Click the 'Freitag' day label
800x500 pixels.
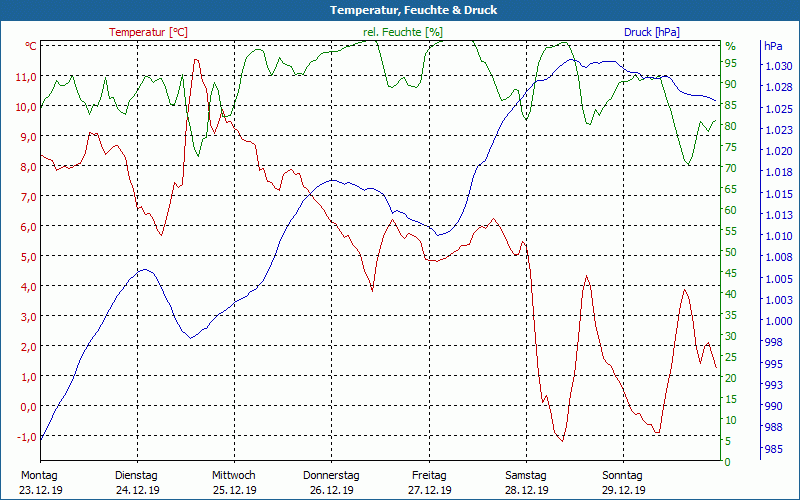[429, 476]
